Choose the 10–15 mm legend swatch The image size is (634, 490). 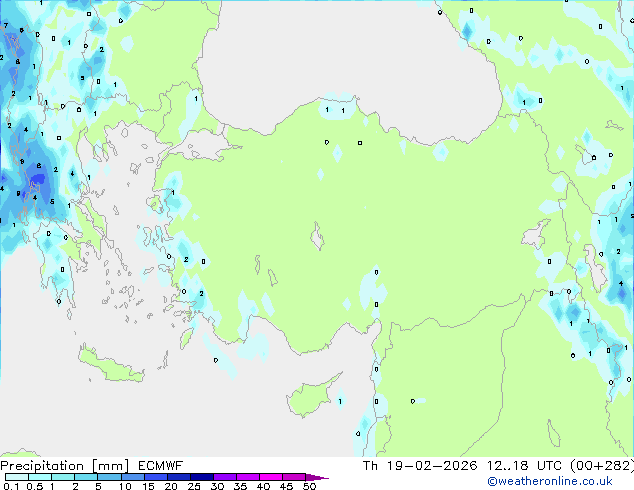pos(132,477)
